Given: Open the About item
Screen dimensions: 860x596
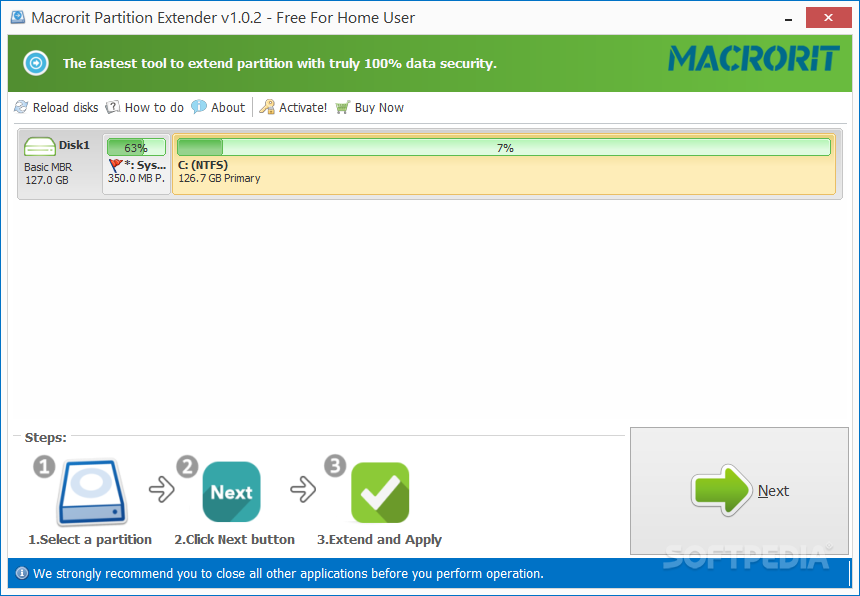Looking at the screenshot, I should [228, 107].
